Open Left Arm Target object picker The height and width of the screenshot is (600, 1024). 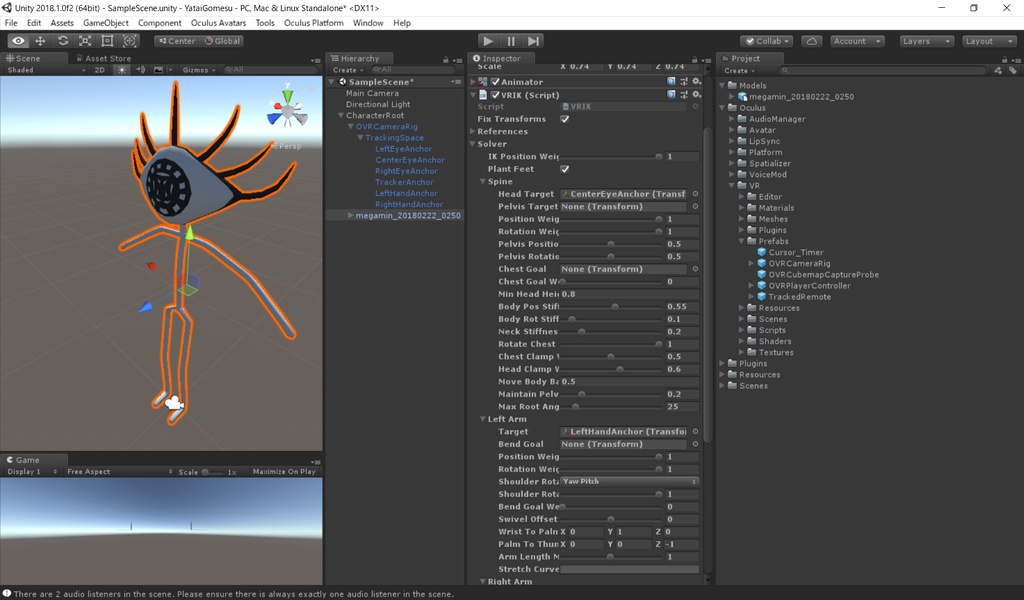coord(695,432)
